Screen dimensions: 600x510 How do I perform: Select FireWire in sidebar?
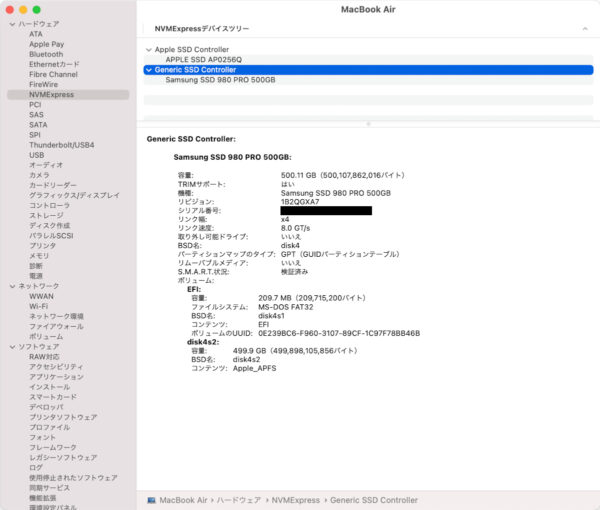pos(44,85)
